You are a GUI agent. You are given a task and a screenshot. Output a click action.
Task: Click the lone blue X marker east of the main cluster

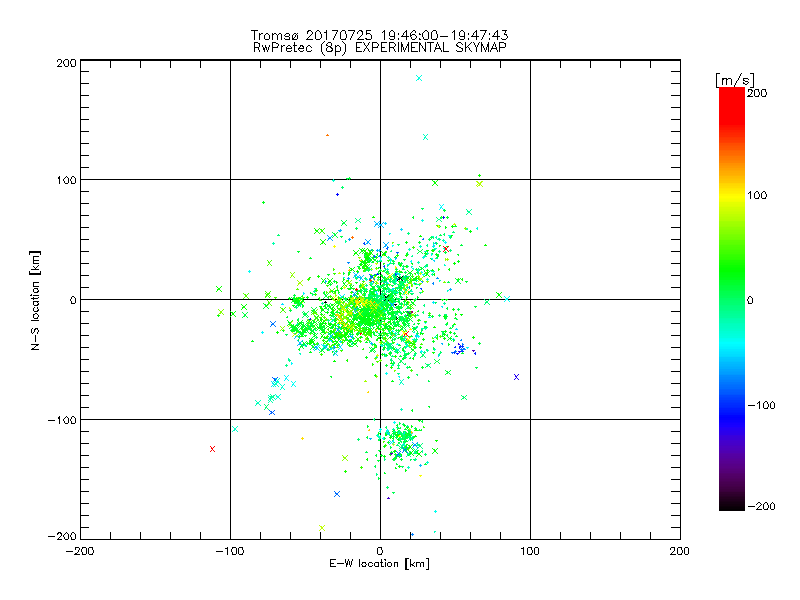(516, 377)
